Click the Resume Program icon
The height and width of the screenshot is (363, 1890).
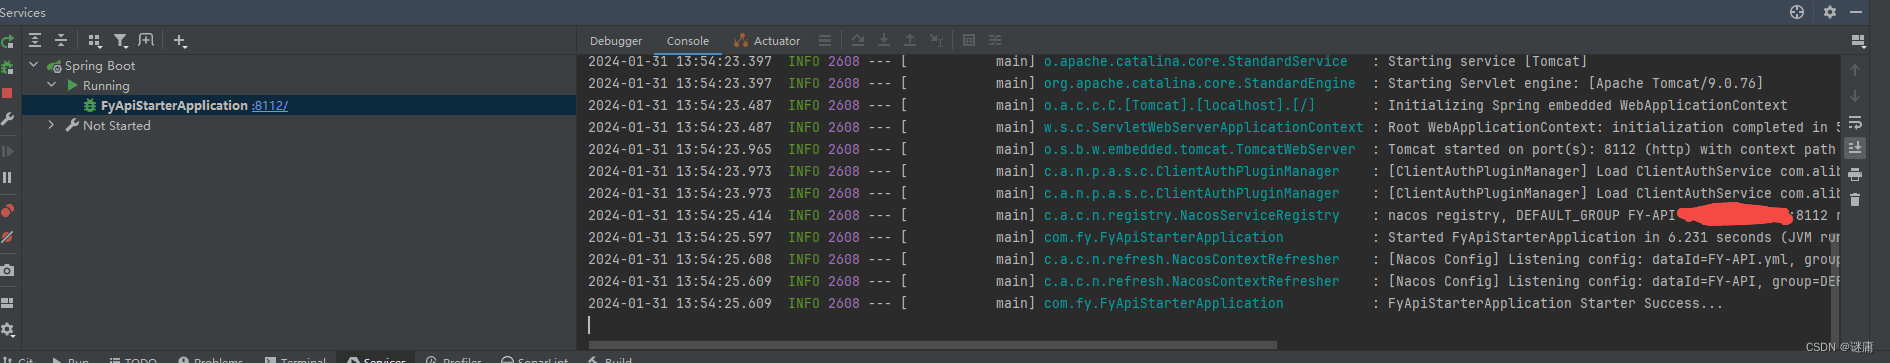point(7,152)
